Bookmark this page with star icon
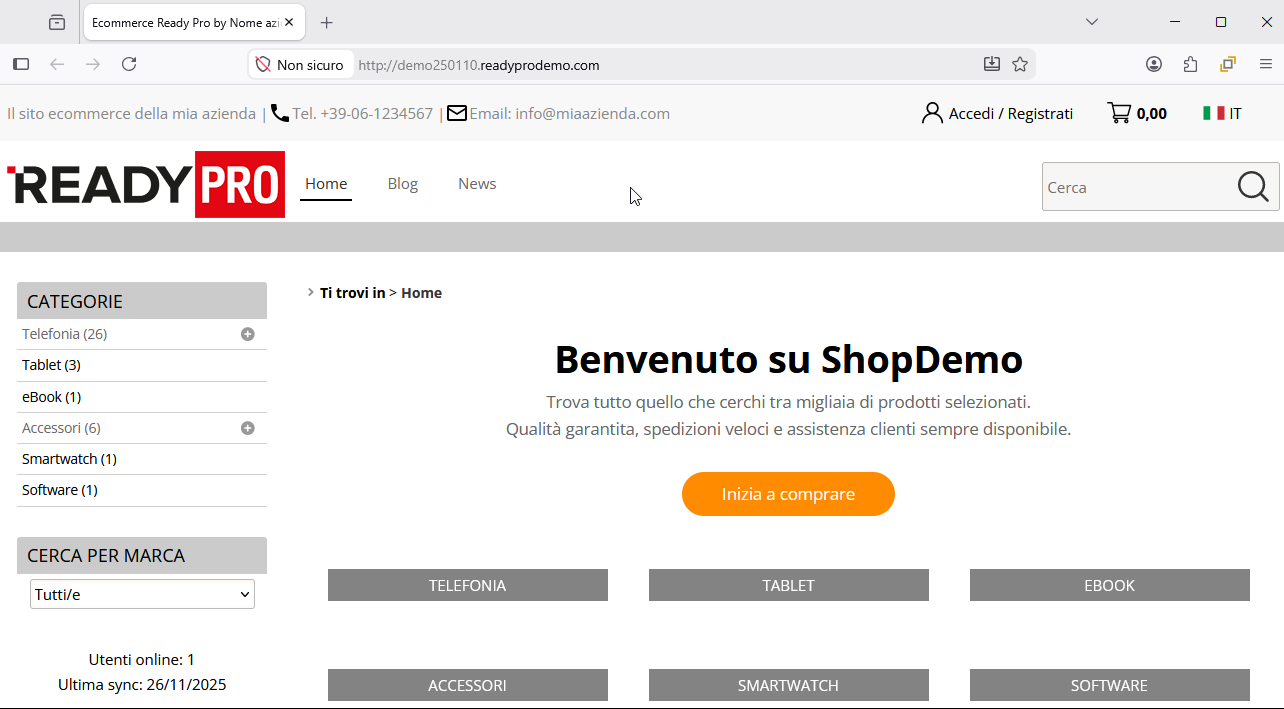The width and height of the screenshot is (1284, 709). click(1020, 64)
